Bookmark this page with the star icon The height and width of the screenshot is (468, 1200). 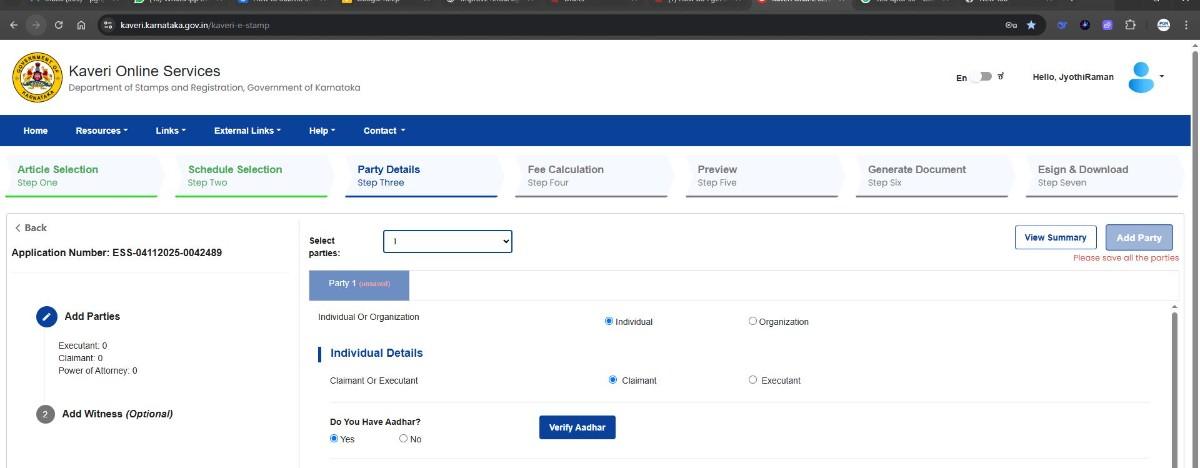1031,25
